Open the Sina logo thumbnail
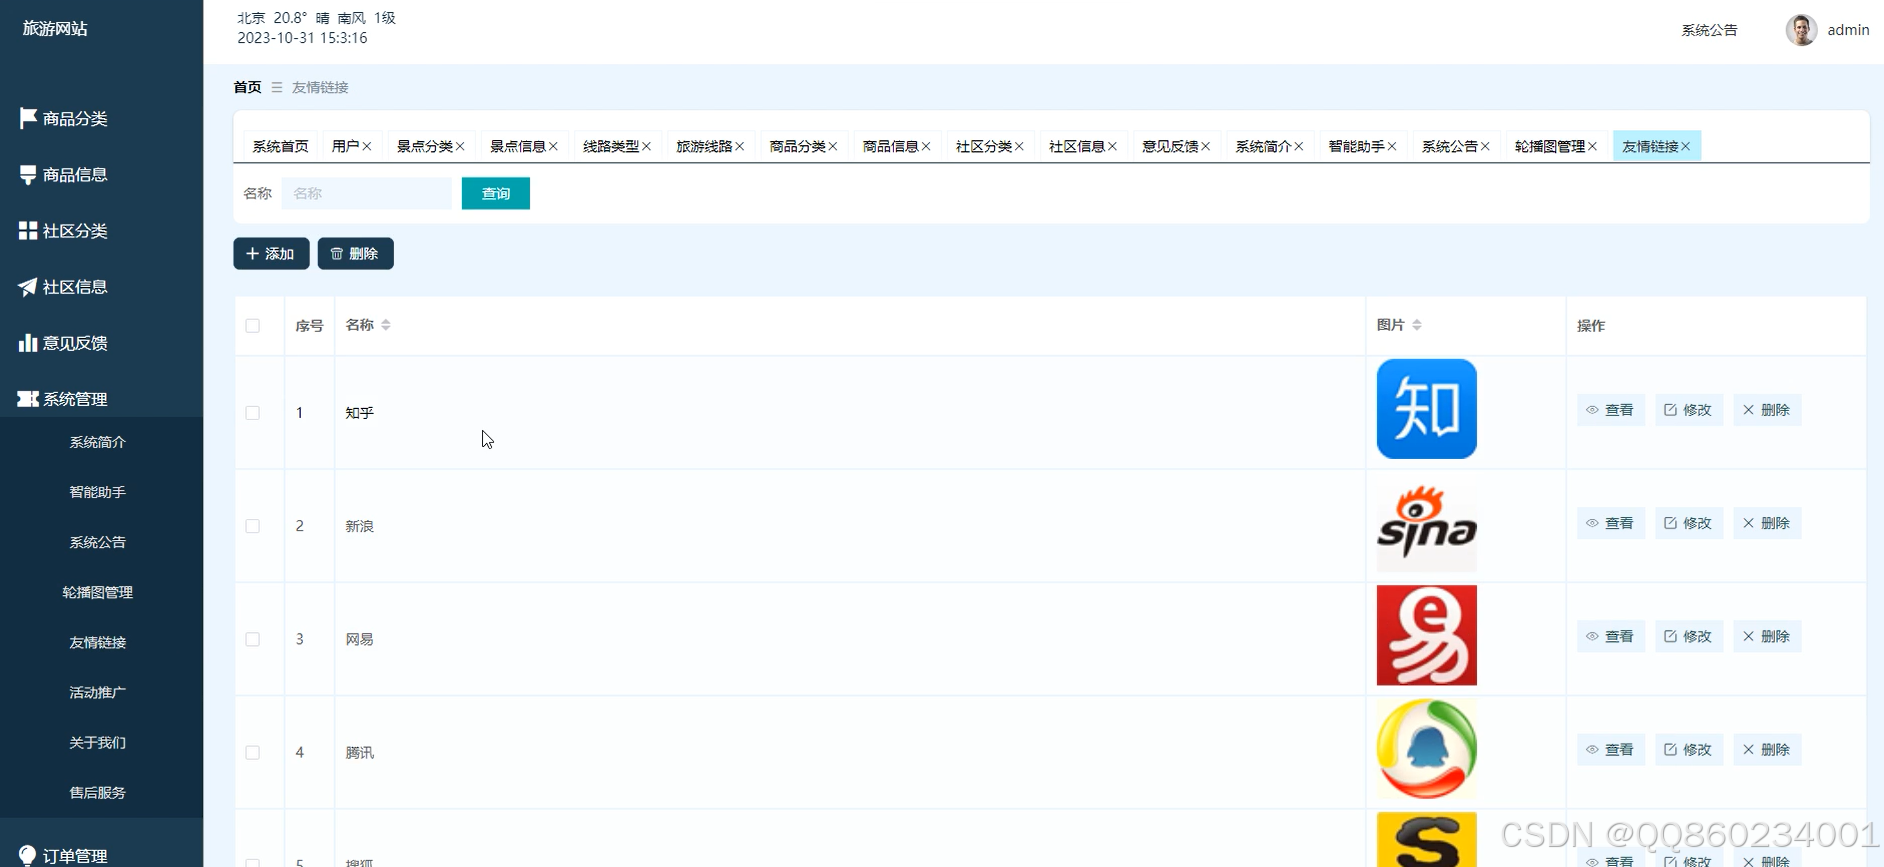Image resolution: width=1884 pixels, height=867 pixels. pos(1427,522)
